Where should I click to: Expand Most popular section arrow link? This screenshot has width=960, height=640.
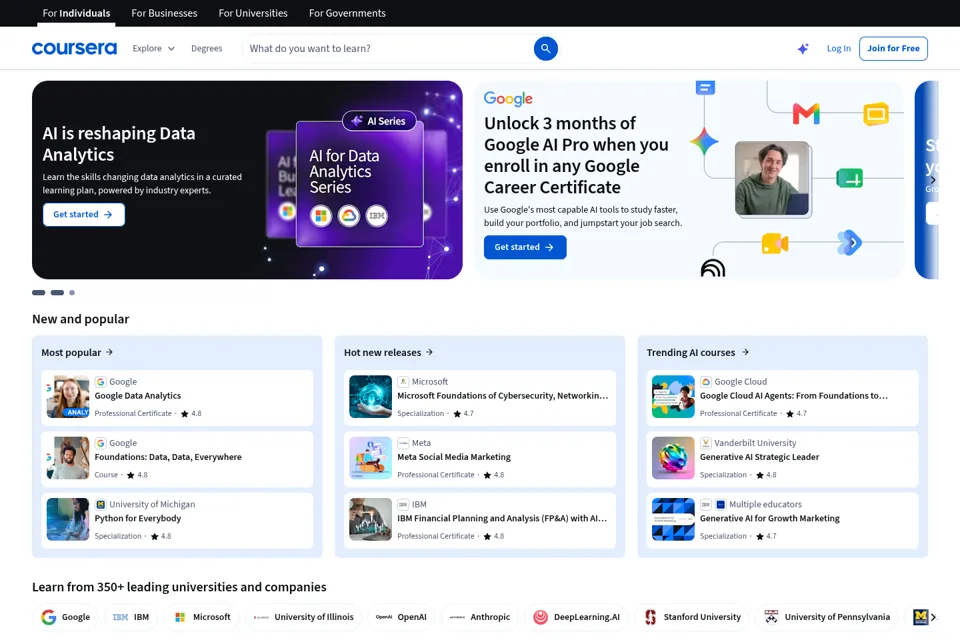point(77,352)
